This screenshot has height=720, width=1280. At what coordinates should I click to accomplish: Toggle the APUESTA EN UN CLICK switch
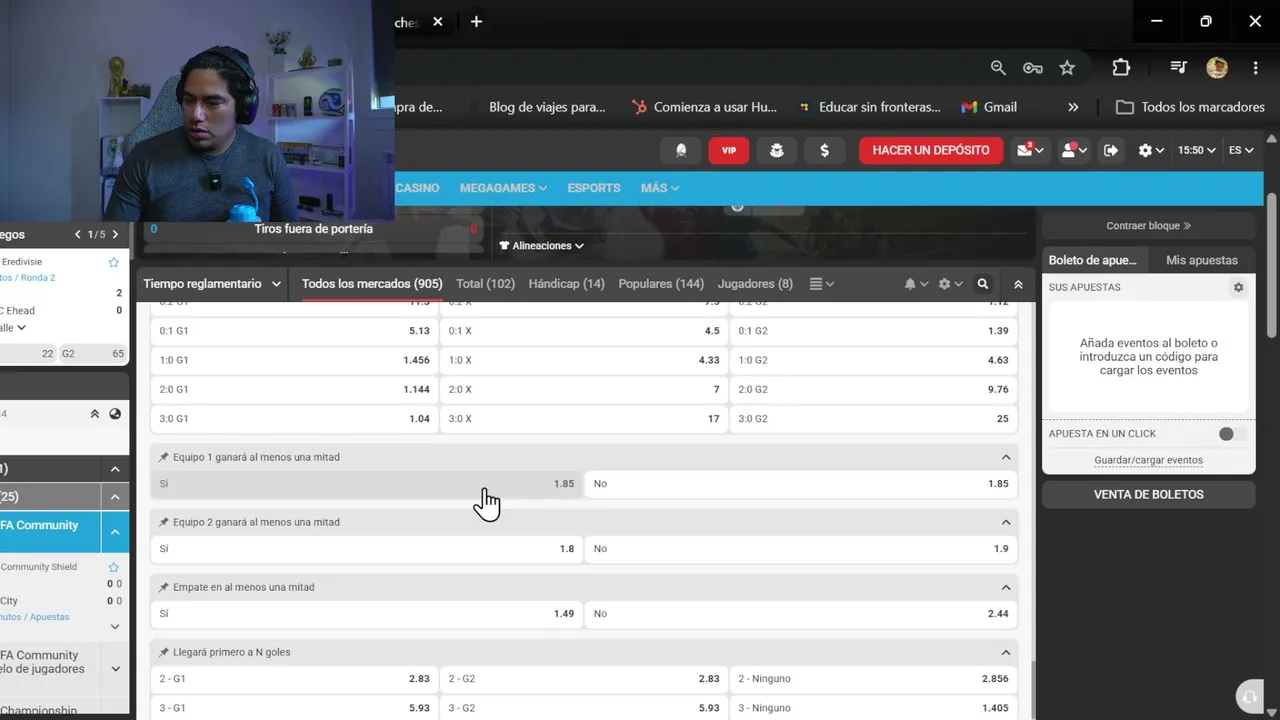point(1232,434)
